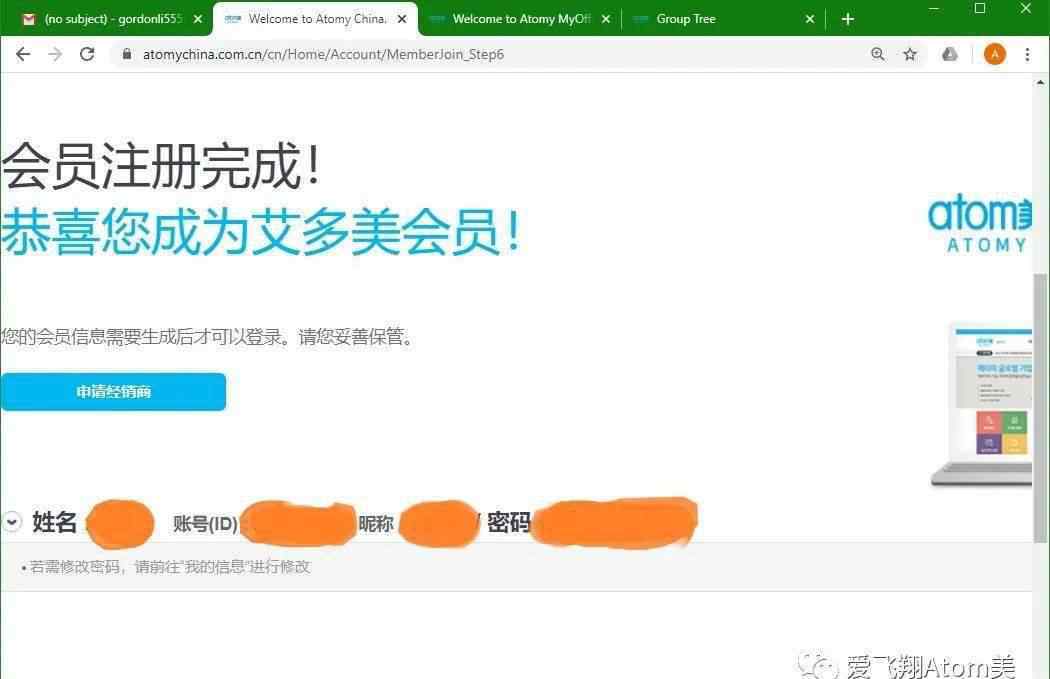
Task: Switch to the (no subject) Gmail tab
Action: (x=110, y=19)
